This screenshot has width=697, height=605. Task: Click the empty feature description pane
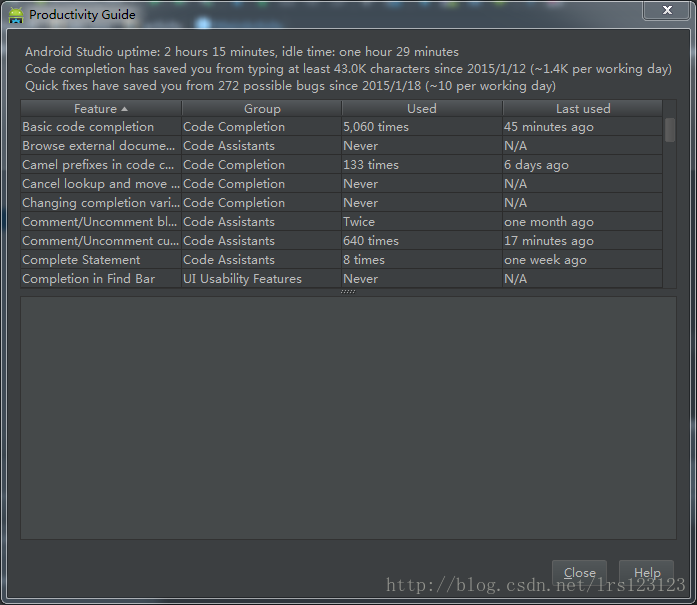pos(348,418)
